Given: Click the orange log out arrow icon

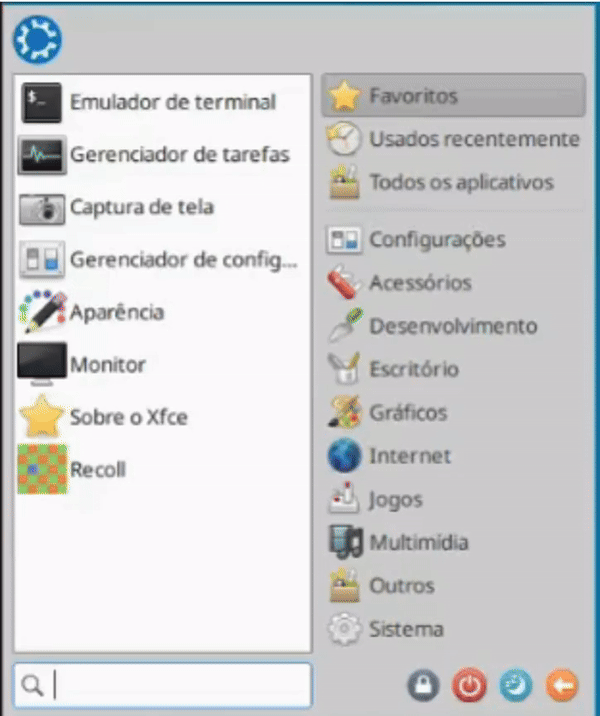Looking at the screenshot, I should (x=562, y=685).
